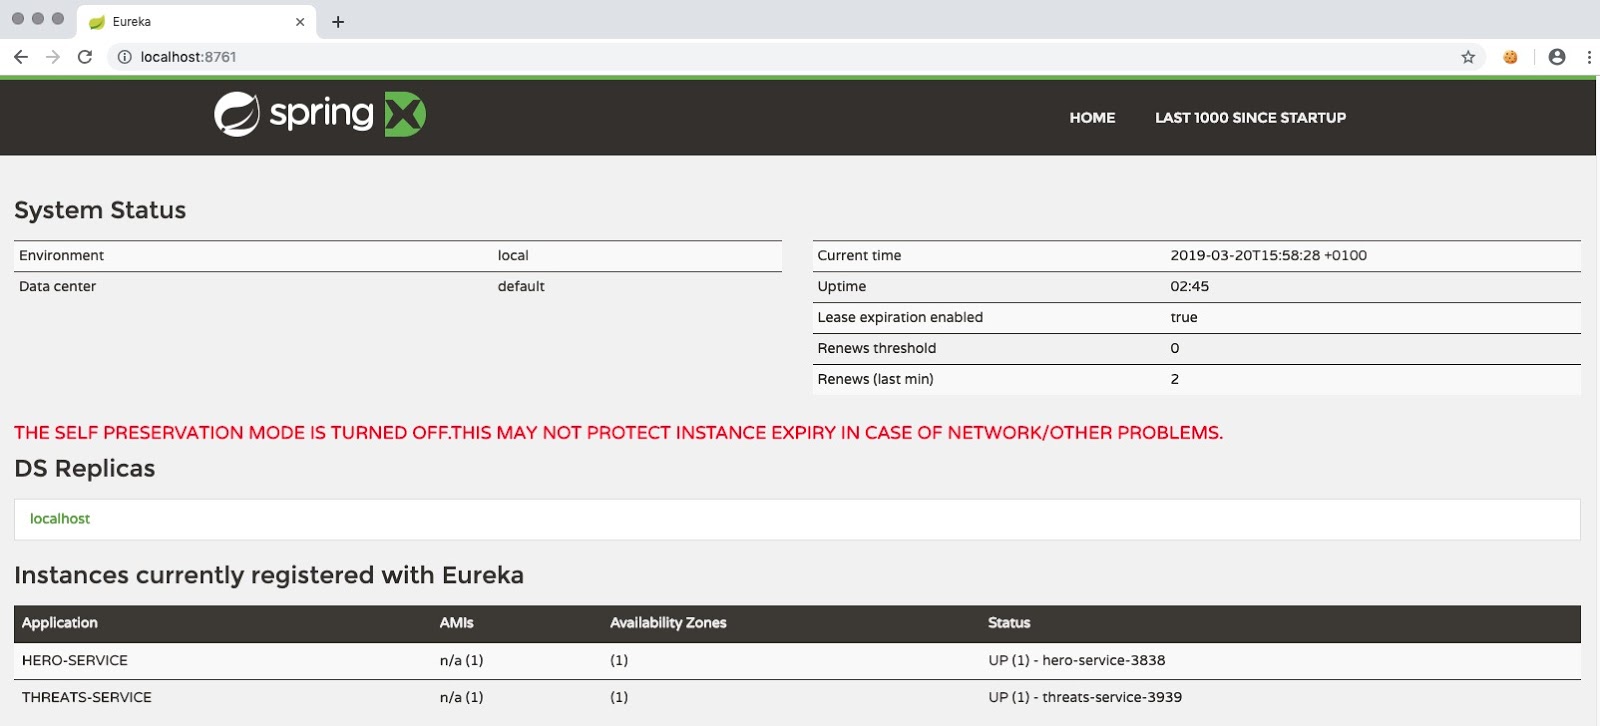
Task: Click the self preservation mode warning text
Action: tap(618, 433)
